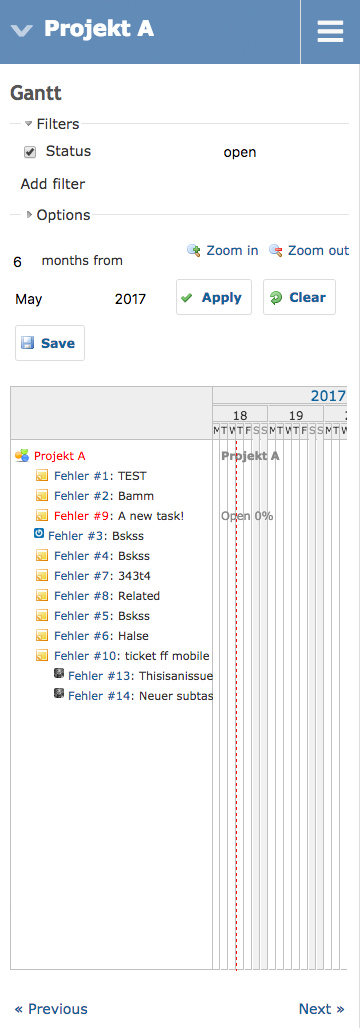Clear the current filters

click(x=300, y=297)
